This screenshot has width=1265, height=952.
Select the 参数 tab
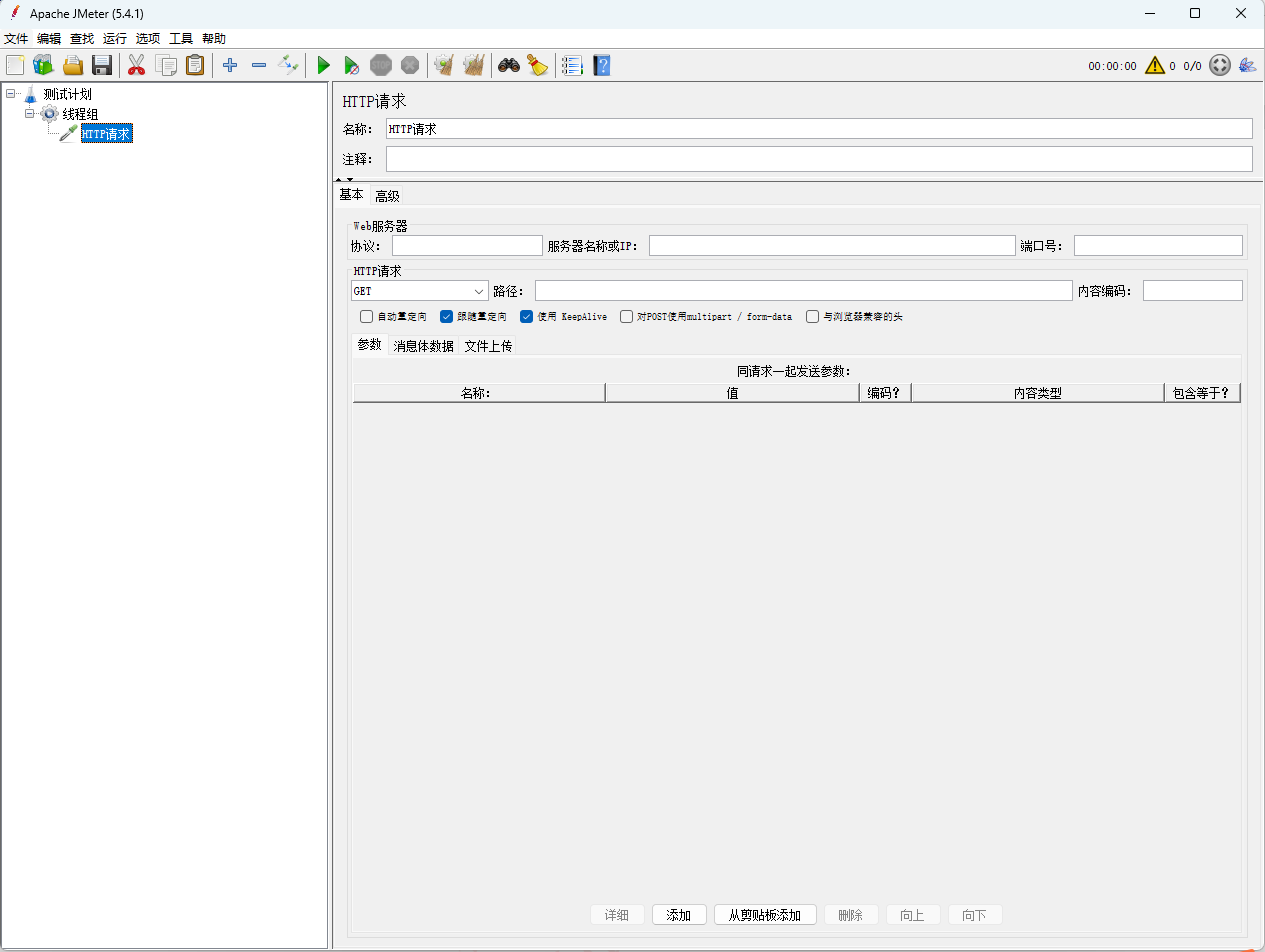pos(369,345)
